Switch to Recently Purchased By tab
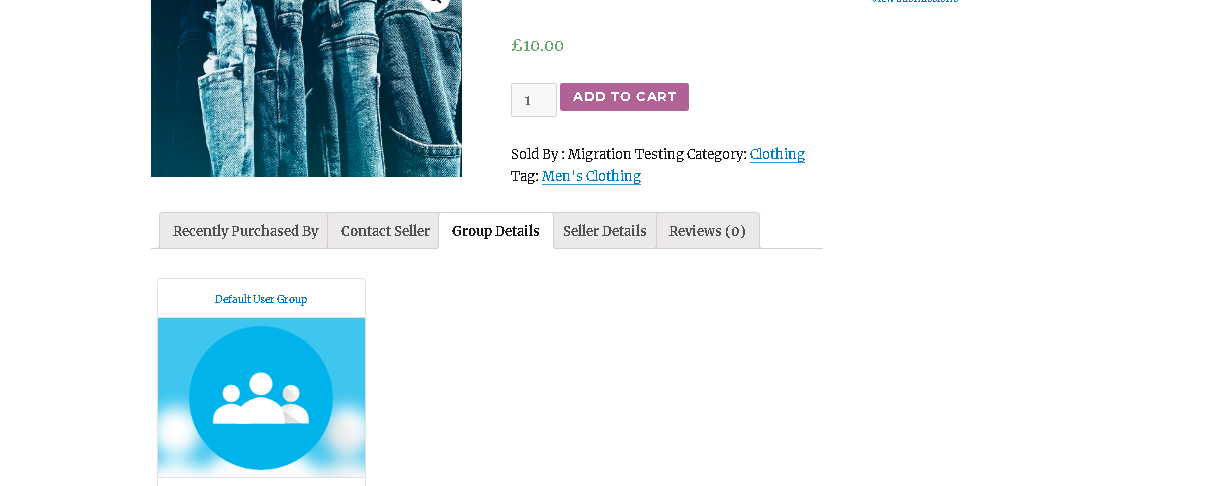This screenshot has width=1221, height=486. 245,231
